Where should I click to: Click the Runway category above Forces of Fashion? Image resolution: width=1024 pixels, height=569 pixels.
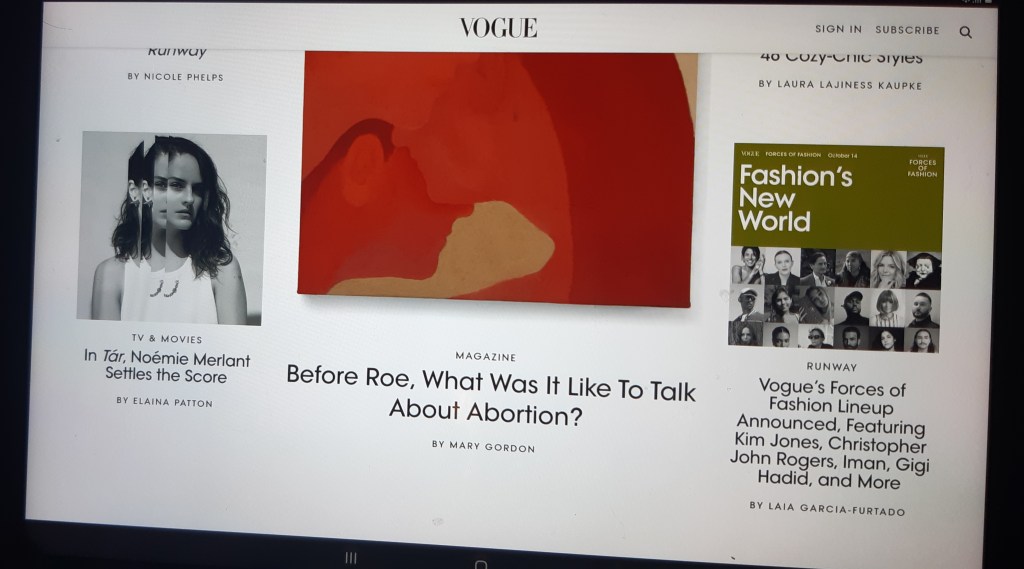832,367
